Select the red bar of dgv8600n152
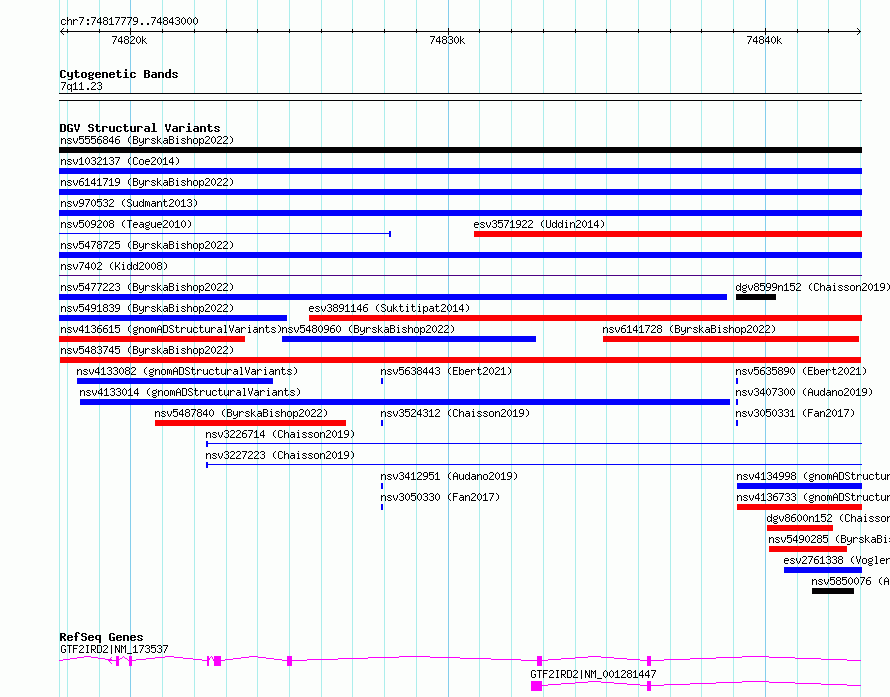This screenshot has height=697, width=890. coord(800,528)
